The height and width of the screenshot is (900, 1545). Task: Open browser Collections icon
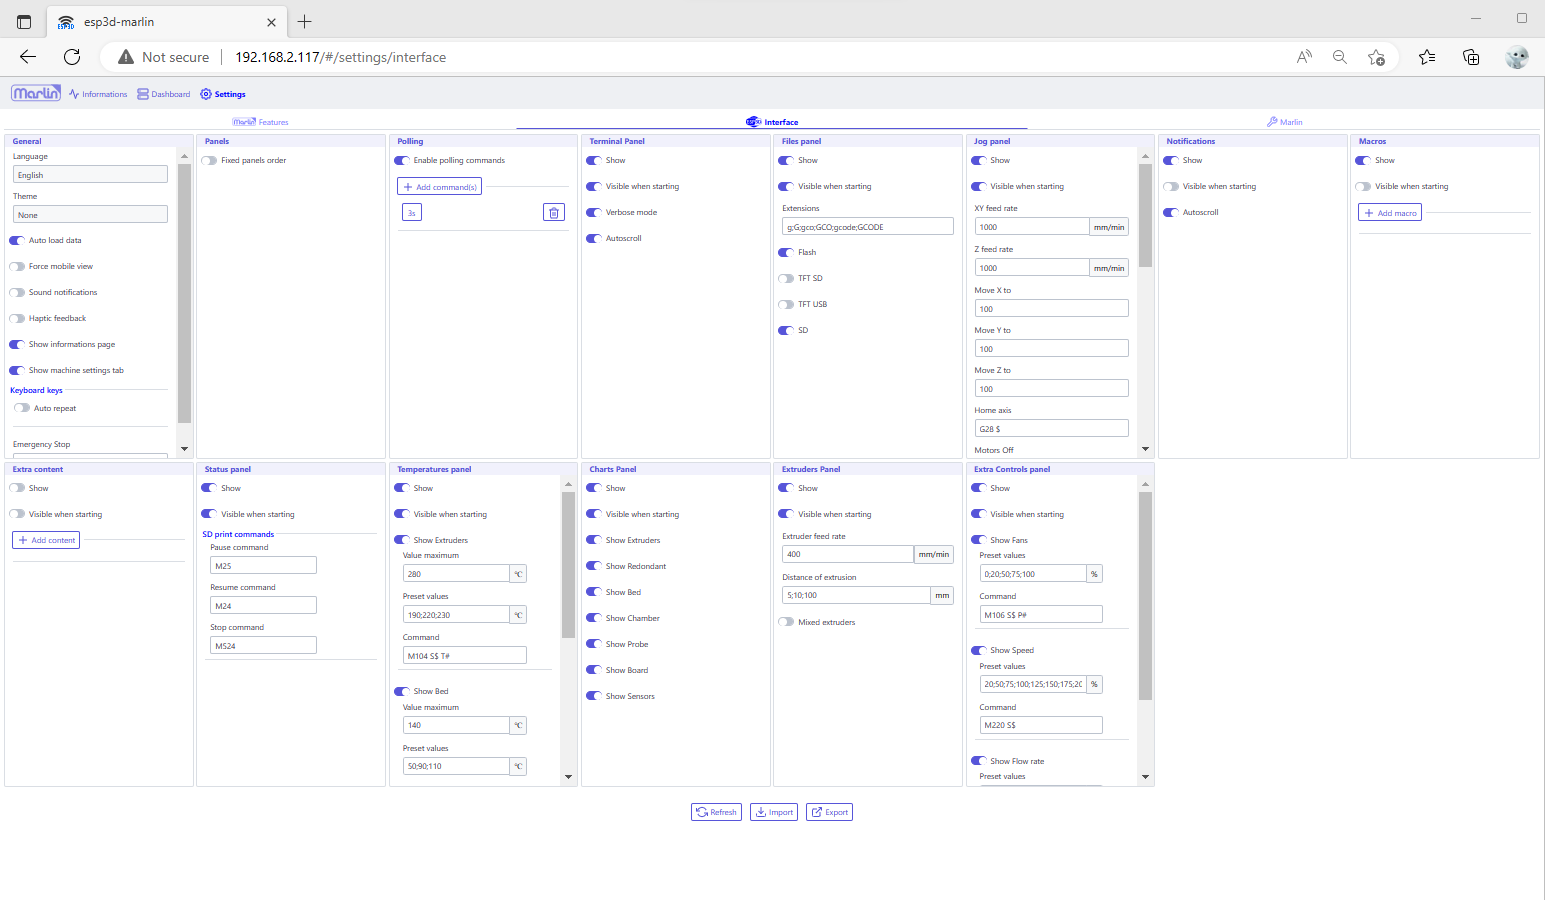click(1471, 57)
